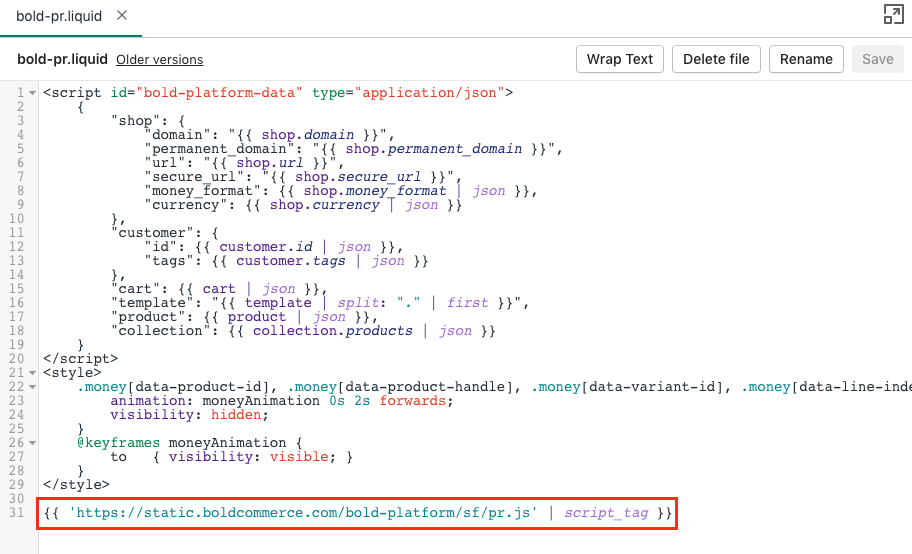This screenshot has width=912, height=554.
Task: Click the visibility: hidden code line
Action: click(185, 415)
